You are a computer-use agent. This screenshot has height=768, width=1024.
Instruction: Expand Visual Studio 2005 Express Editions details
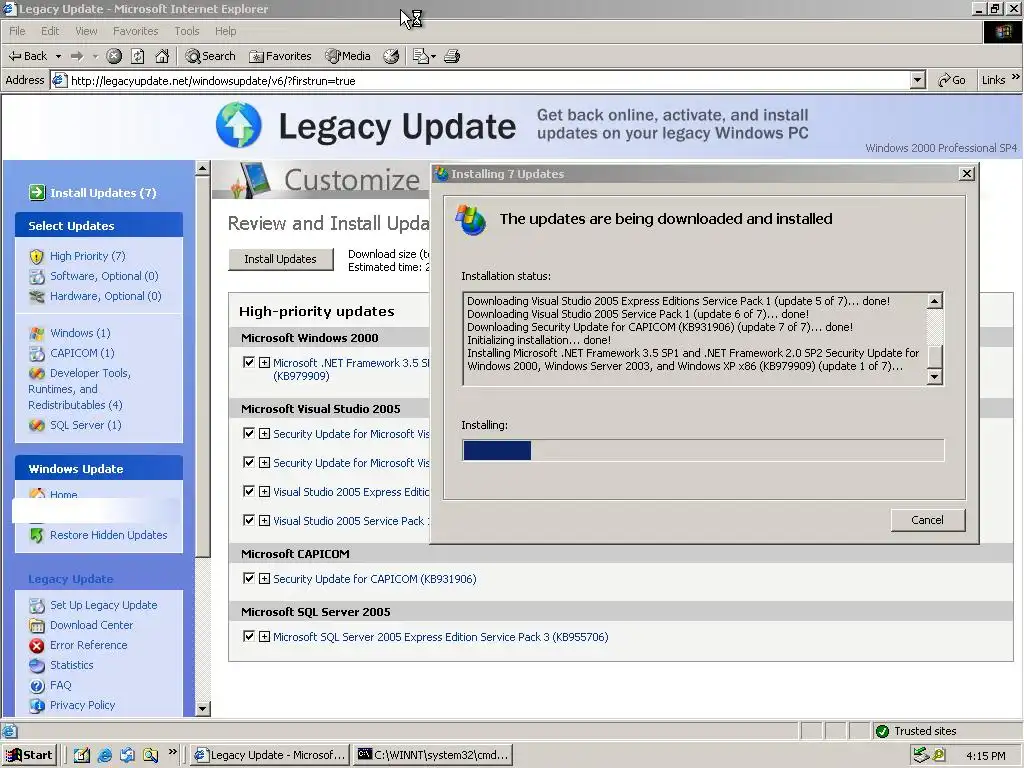click(x=264, y=492)
